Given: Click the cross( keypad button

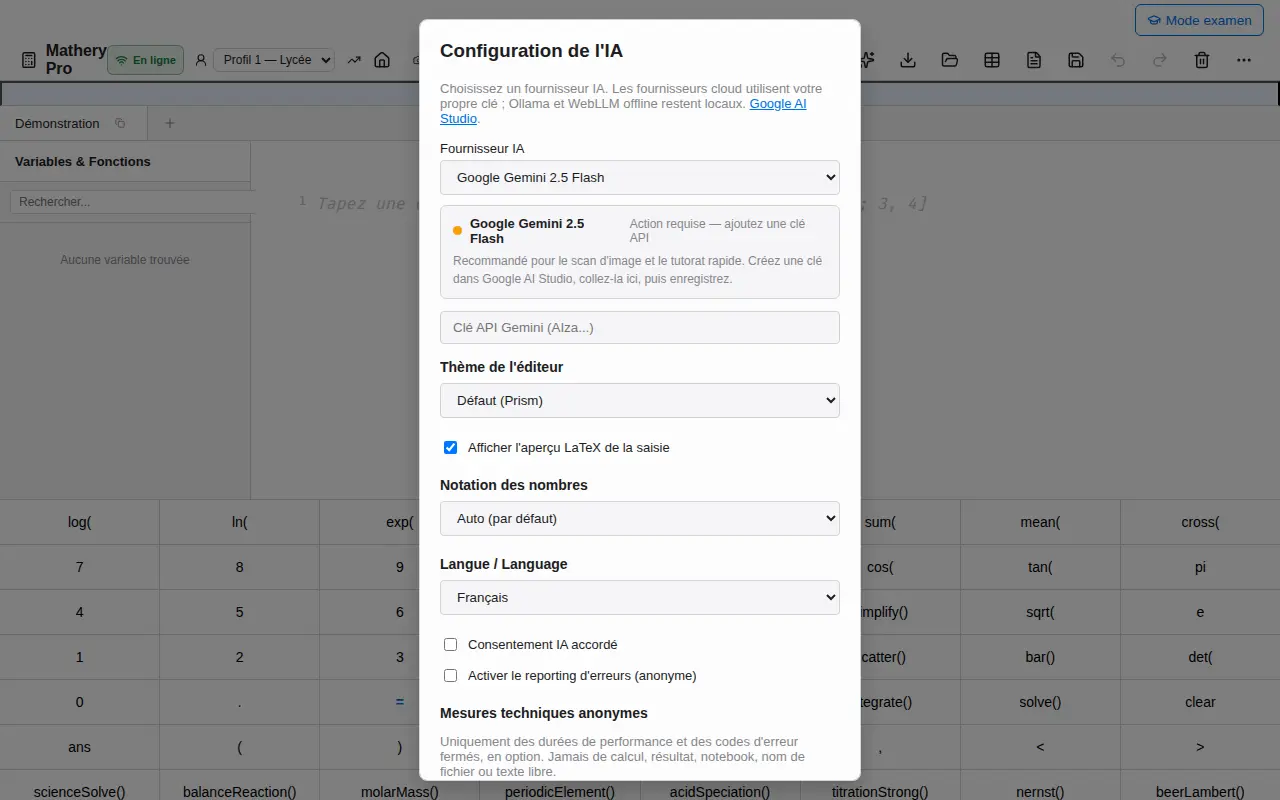Looking at the screenshot, I should click(x=1200, y=522).
